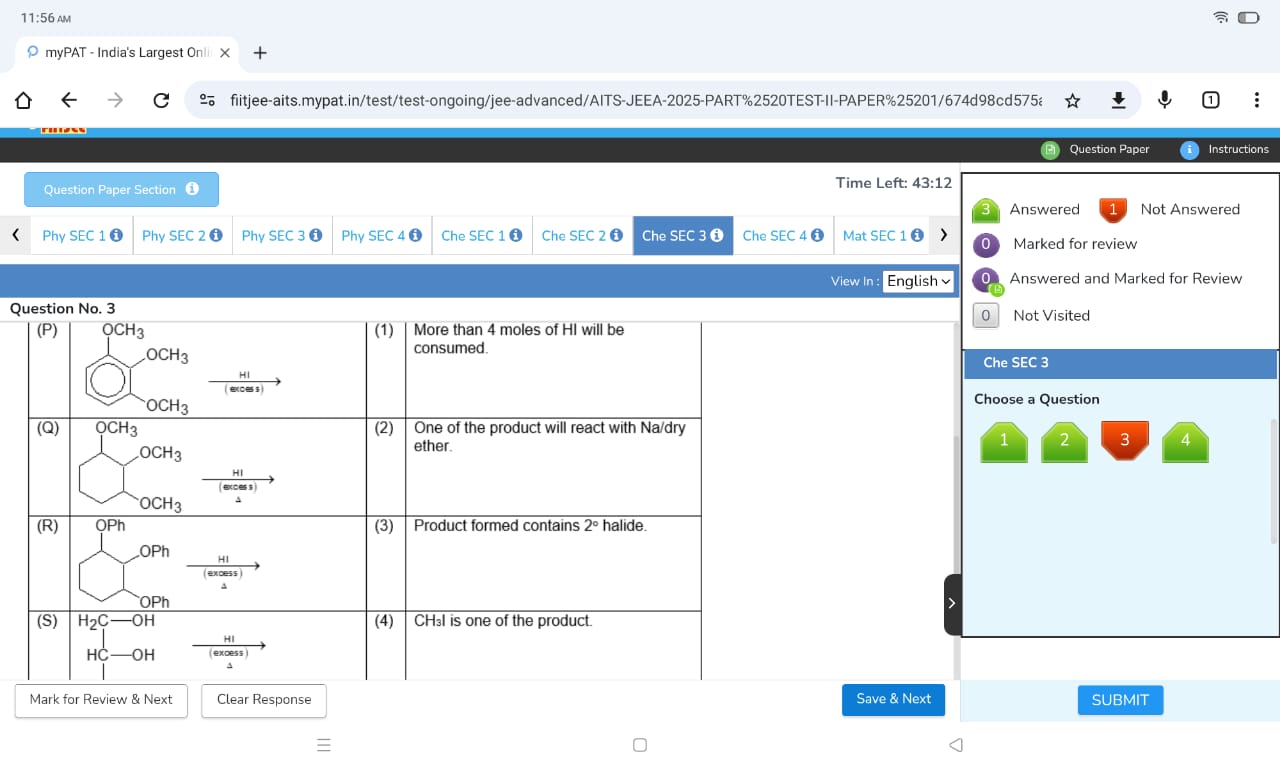
Task: Click Mark for Review & Next
Action: 101,699
